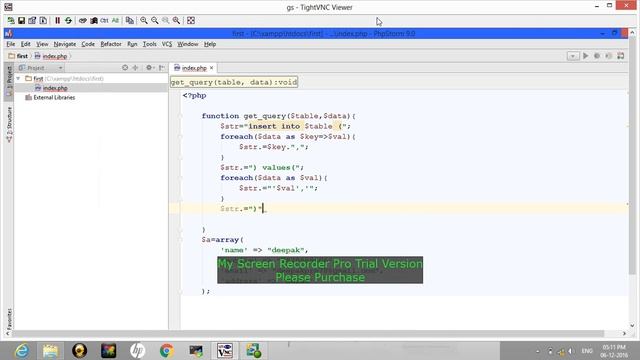
Task: Open the Refactor menu
Action: 111,44
